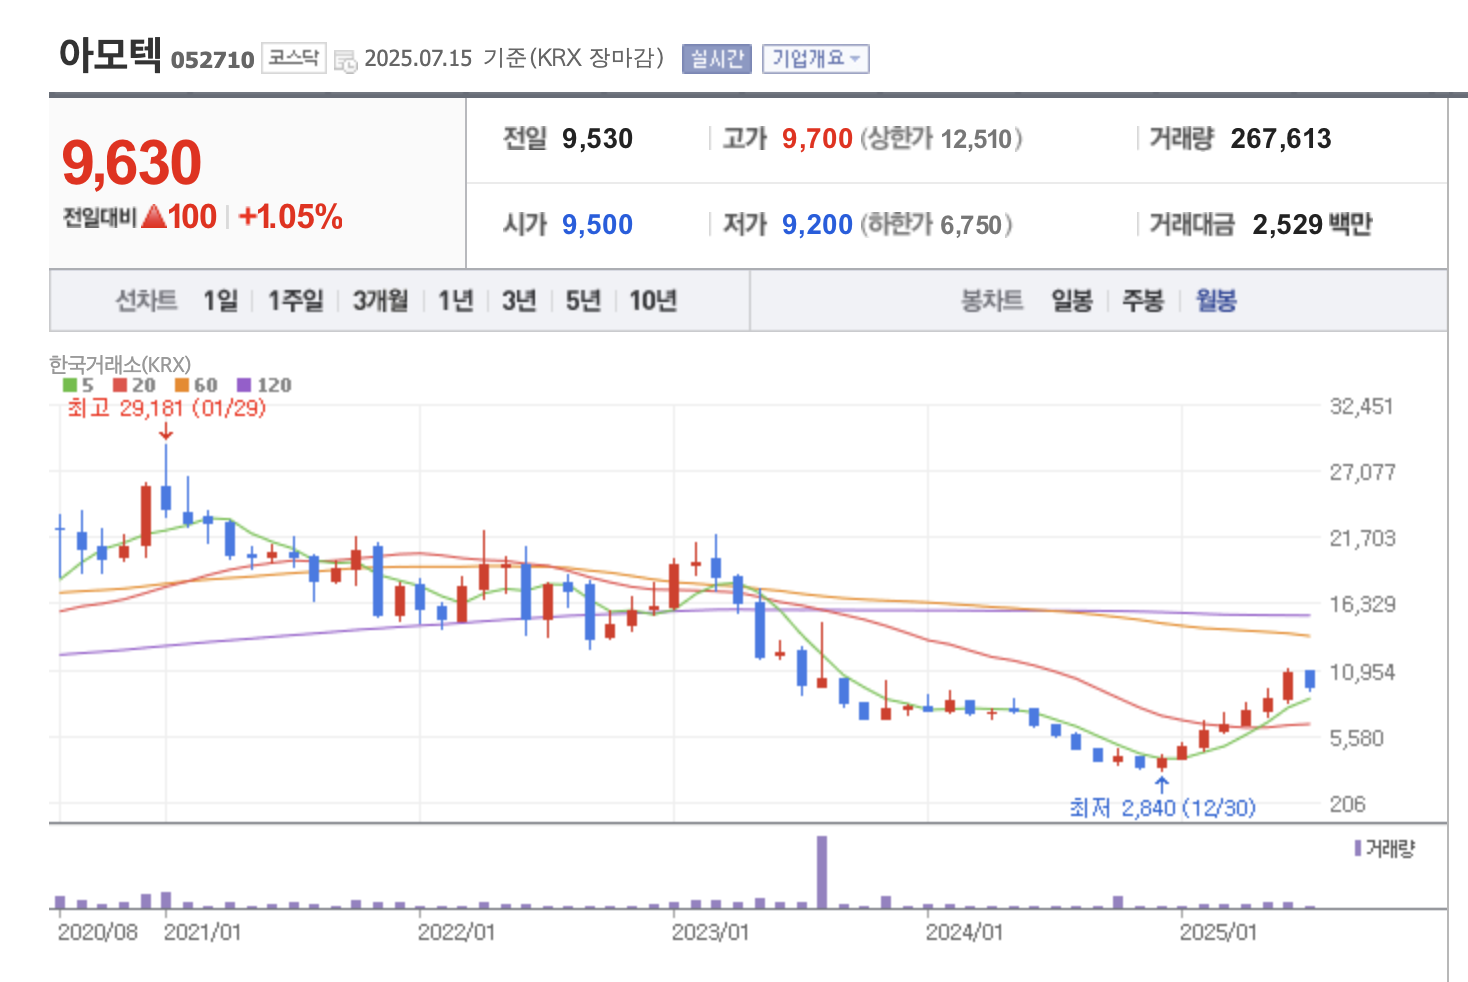1468x982 pixels.
Task: Click the 거래량 legend in volume chart
Action: tap(1385, 849)
